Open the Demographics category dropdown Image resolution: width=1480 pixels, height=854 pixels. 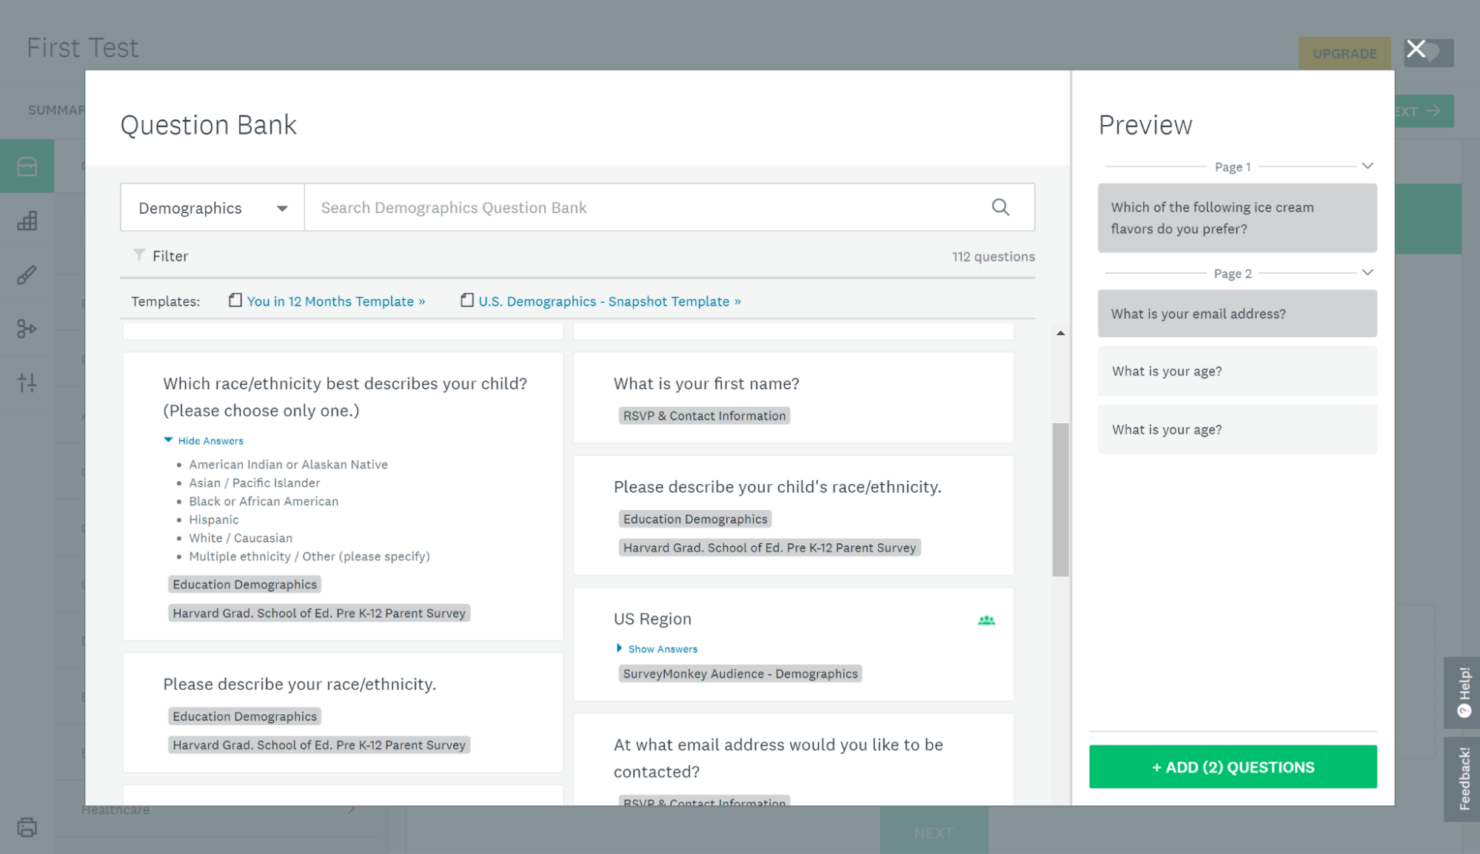tap(212, 207)
